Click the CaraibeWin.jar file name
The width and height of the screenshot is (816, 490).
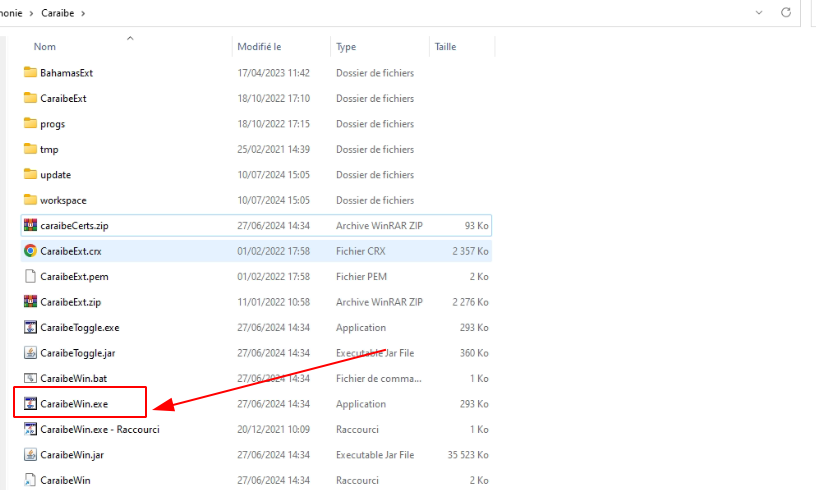[x=72, y=455]
